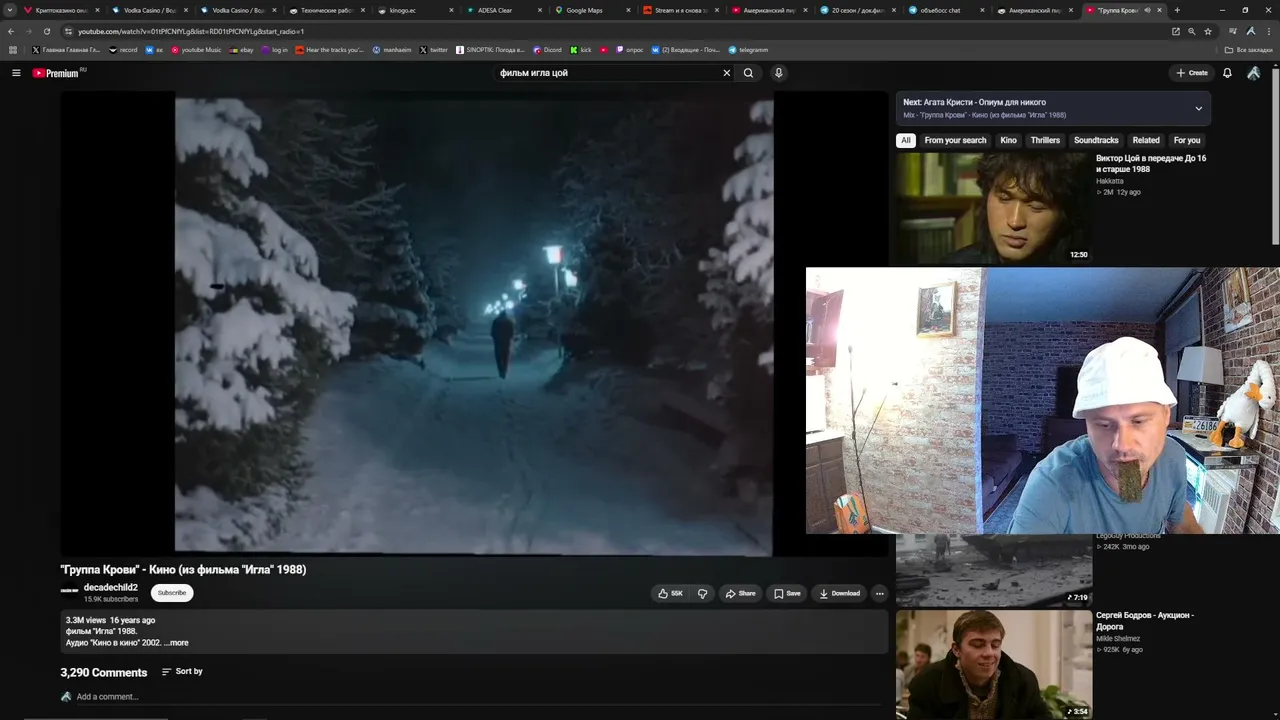1280x720 pixels.
Task: Go to YouTube Premium home logo
Action: coord(59,73)
